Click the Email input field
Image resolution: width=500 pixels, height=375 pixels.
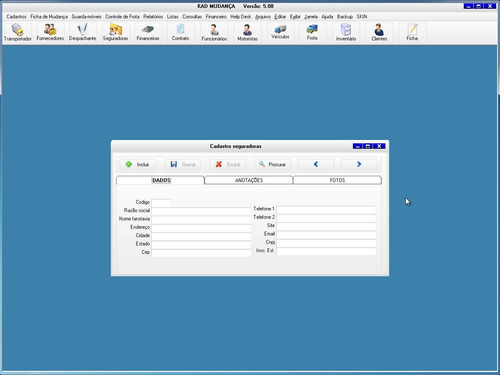[x=326, y=234]
